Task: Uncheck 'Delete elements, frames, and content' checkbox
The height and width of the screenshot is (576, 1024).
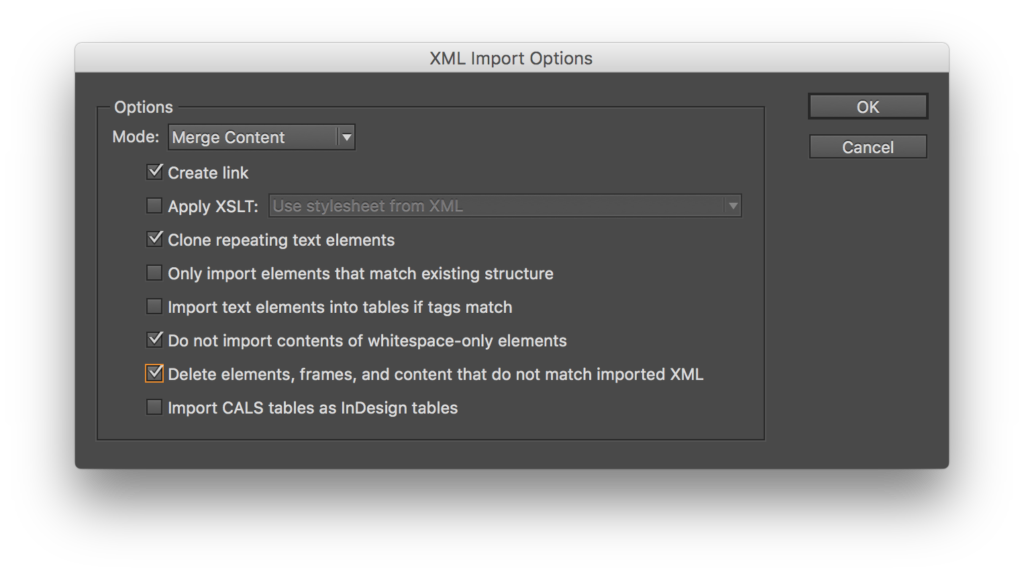Action: (155, 374)
